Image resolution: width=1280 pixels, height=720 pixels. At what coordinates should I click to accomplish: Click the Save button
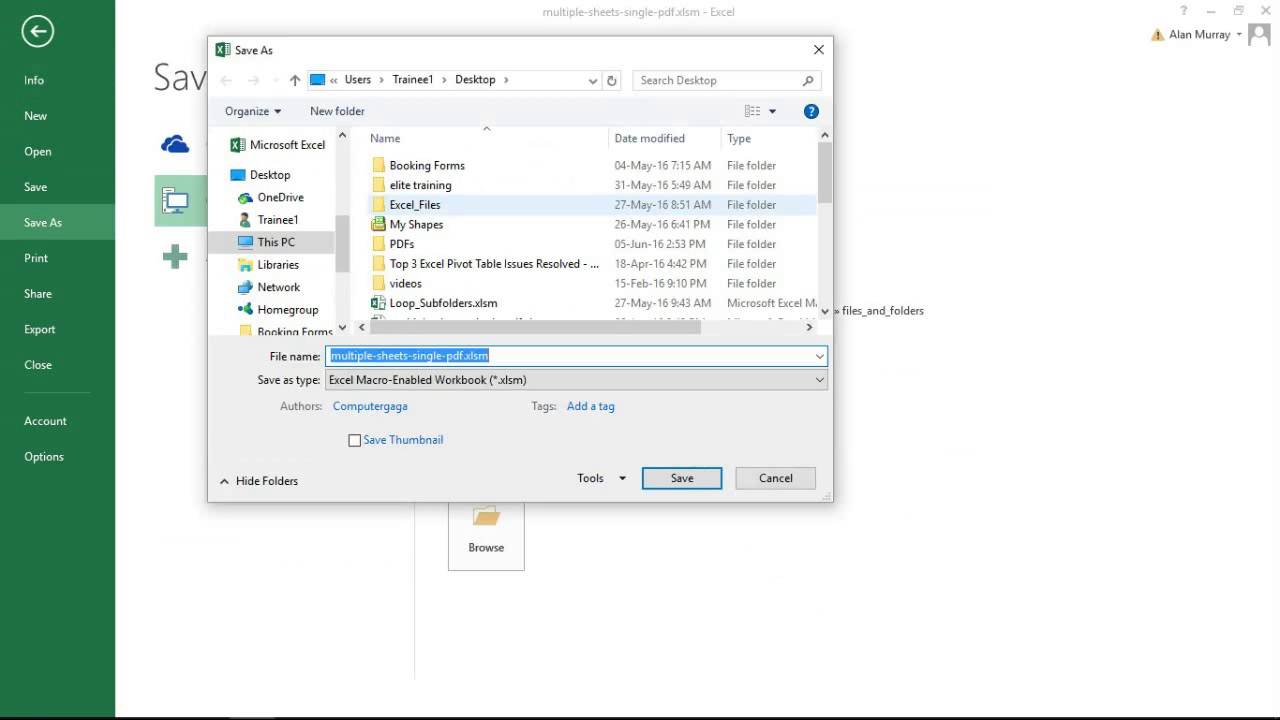(681, 478)
